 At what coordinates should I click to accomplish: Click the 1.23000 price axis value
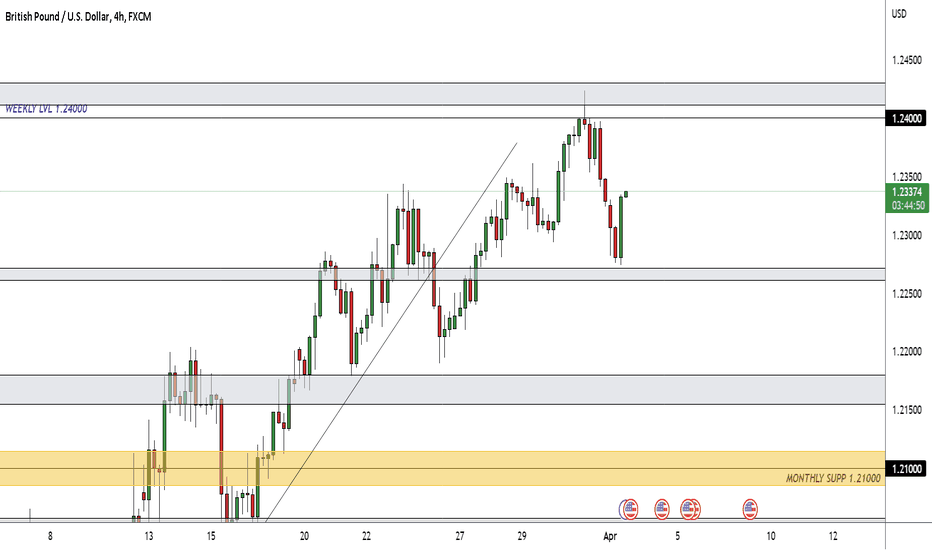coord(907,235)
